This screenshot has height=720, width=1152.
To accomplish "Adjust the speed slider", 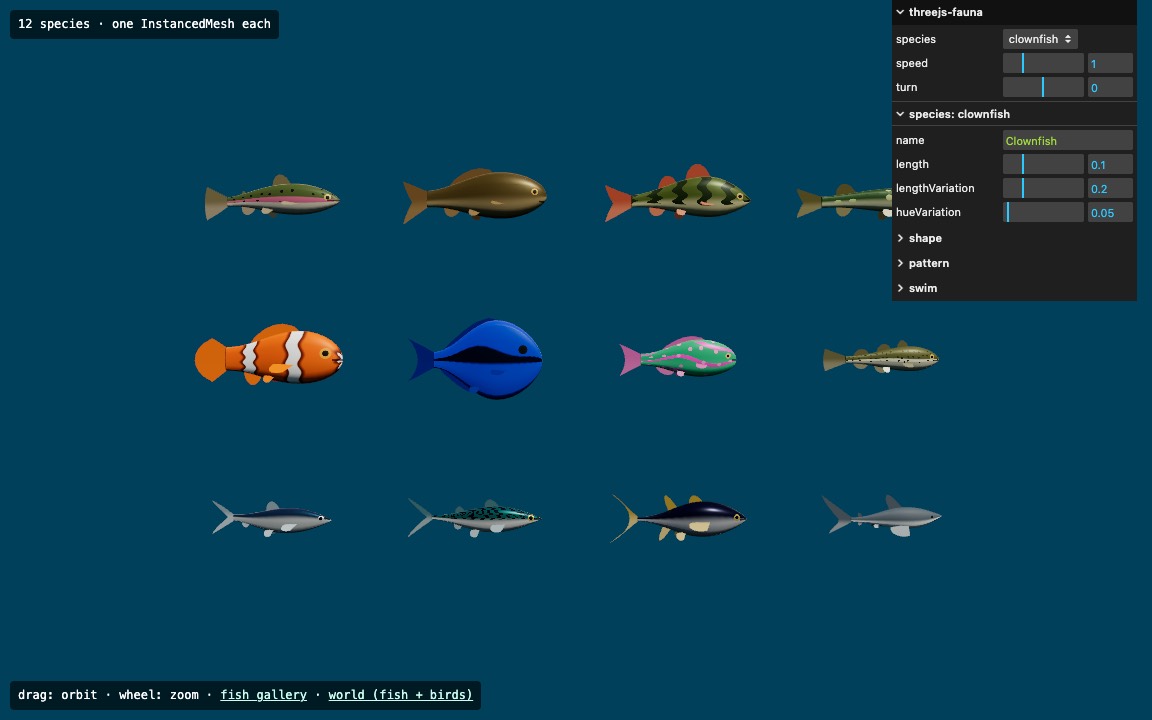I will tap(1043, 63).
